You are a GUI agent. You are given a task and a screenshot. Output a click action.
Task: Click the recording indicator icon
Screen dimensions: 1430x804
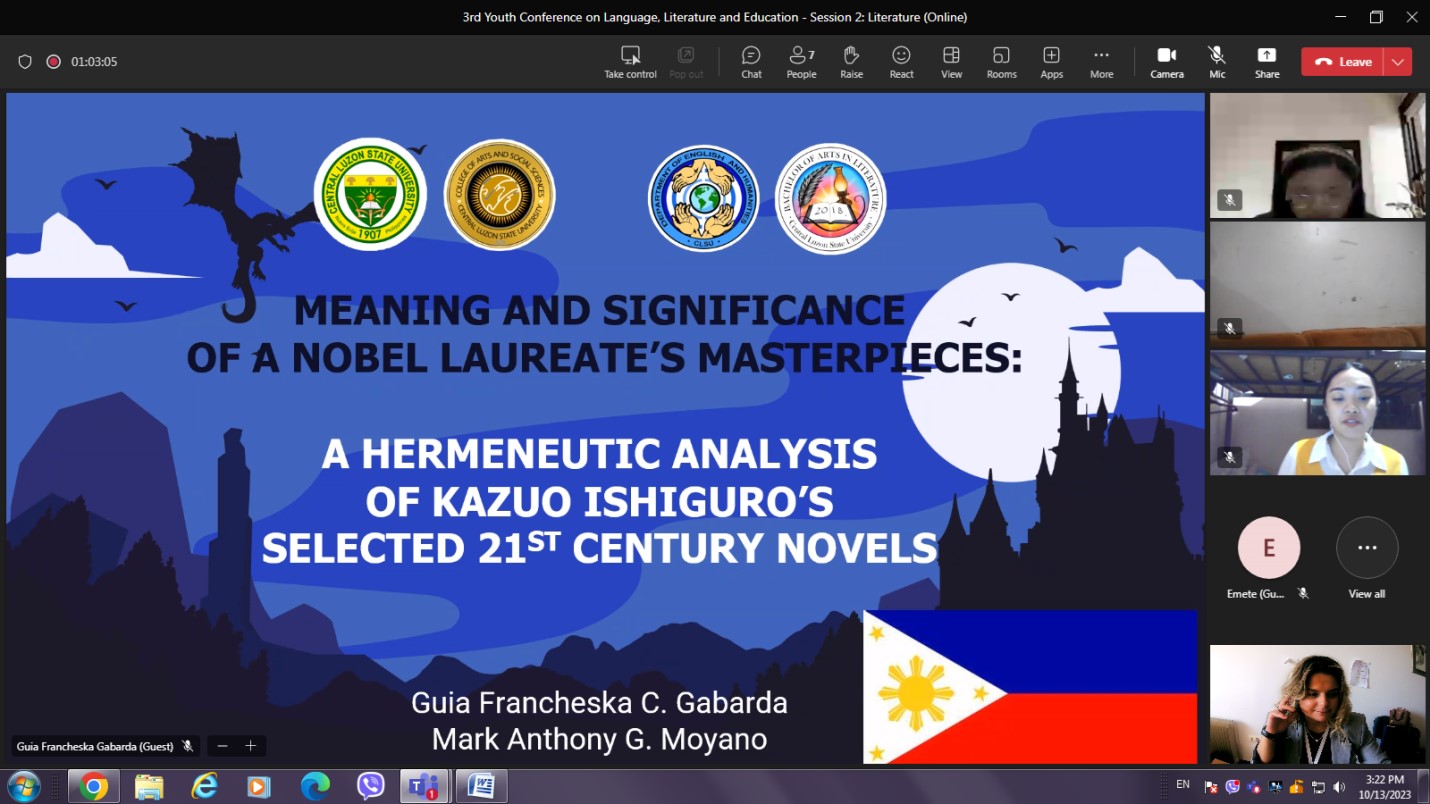[54, 62]
